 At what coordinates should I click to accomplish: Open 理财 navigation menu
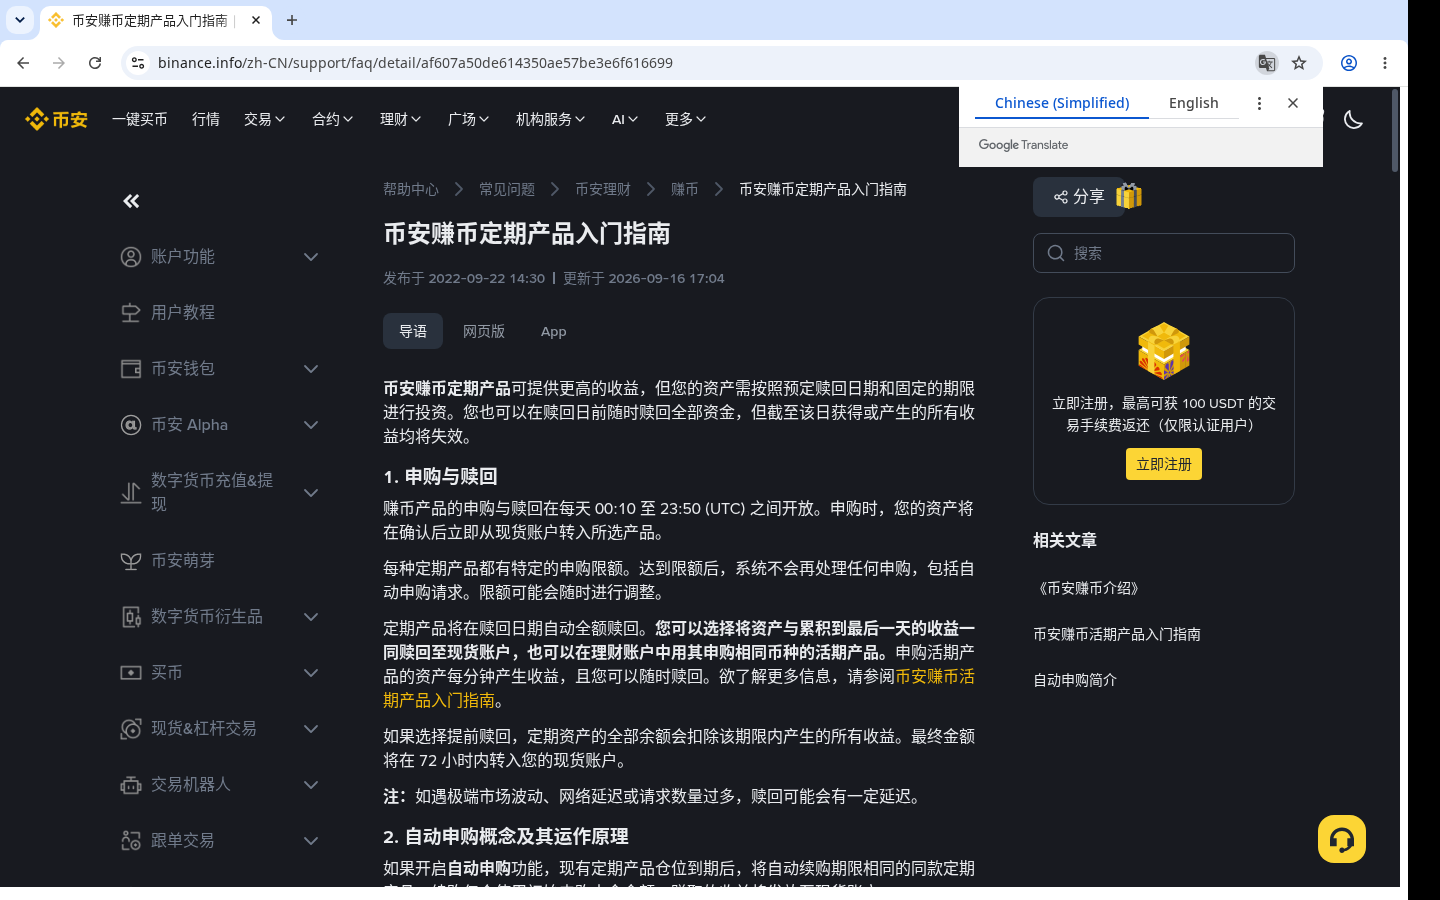click(x=401, y=119)
